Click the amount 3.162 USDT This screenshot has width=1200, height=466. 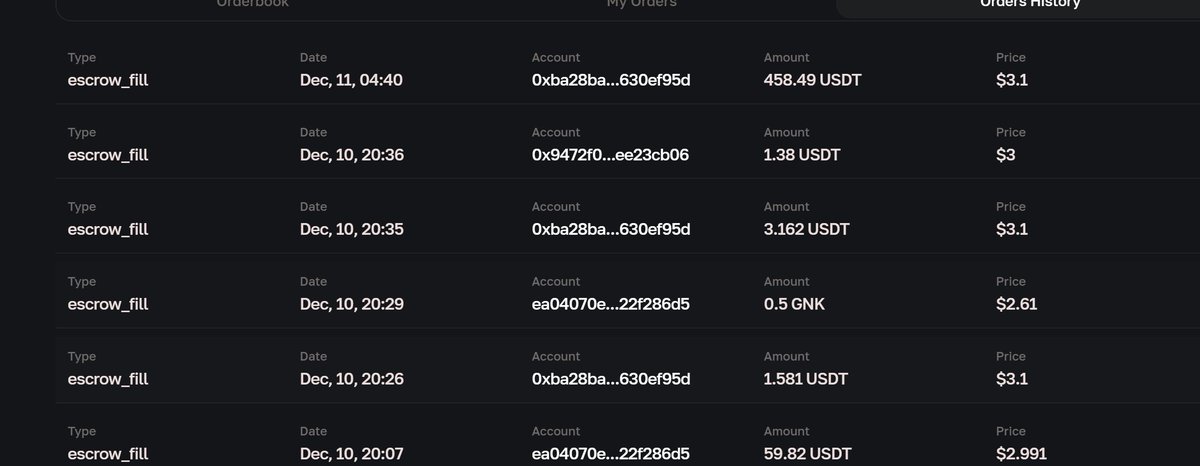click(x=807, y=230)
